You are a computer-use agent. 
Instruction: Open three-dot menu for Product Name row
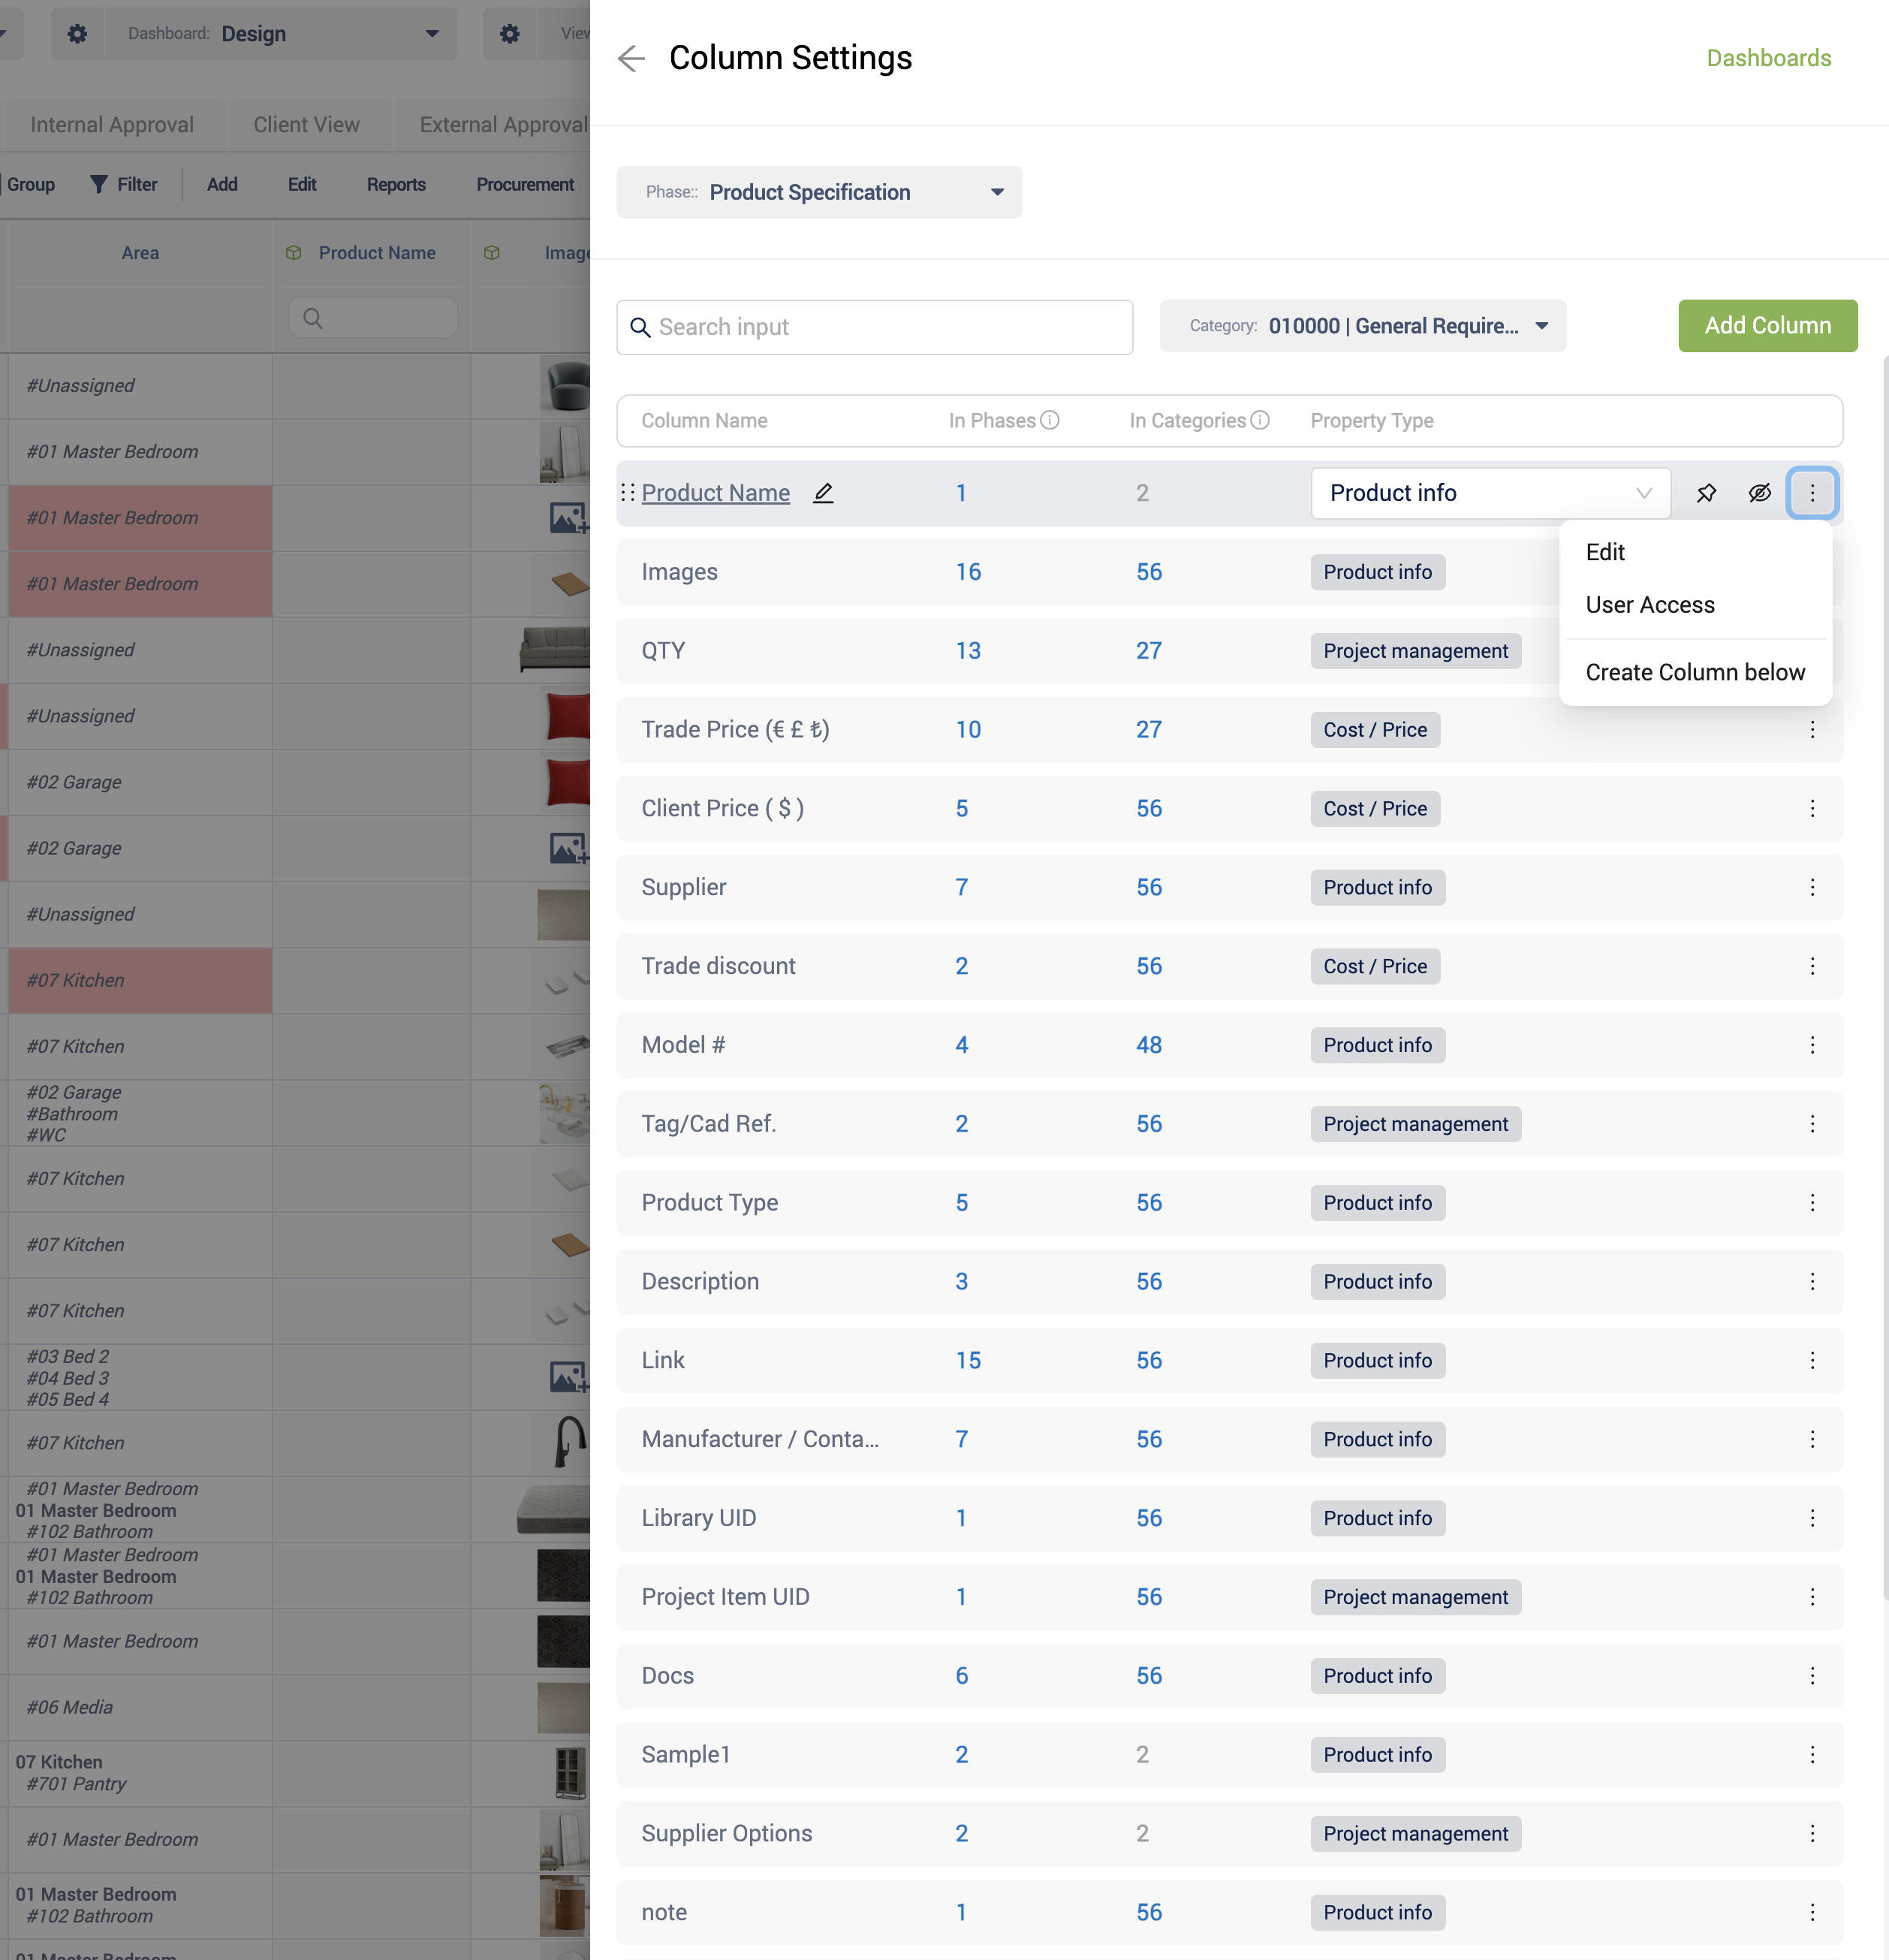pyautogui.click(x=1812, y=493)
